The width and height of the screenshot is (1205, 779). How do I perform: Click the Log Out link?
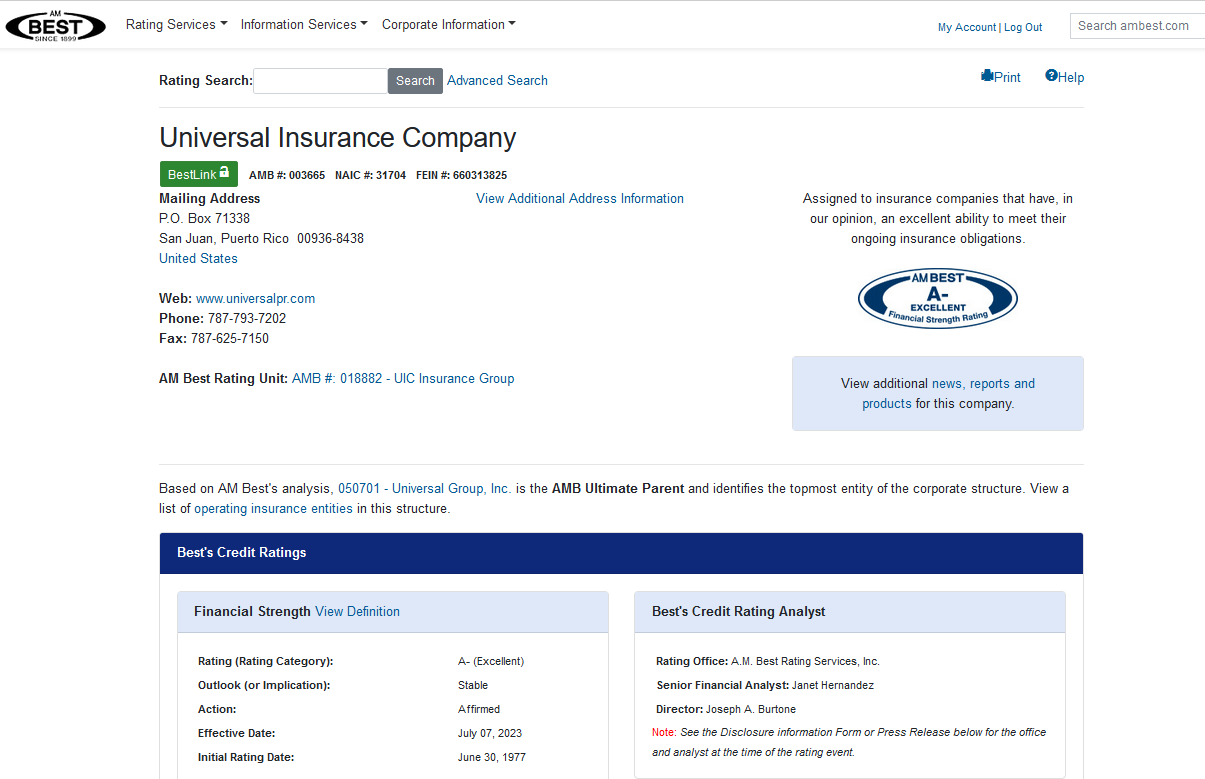1023,28
